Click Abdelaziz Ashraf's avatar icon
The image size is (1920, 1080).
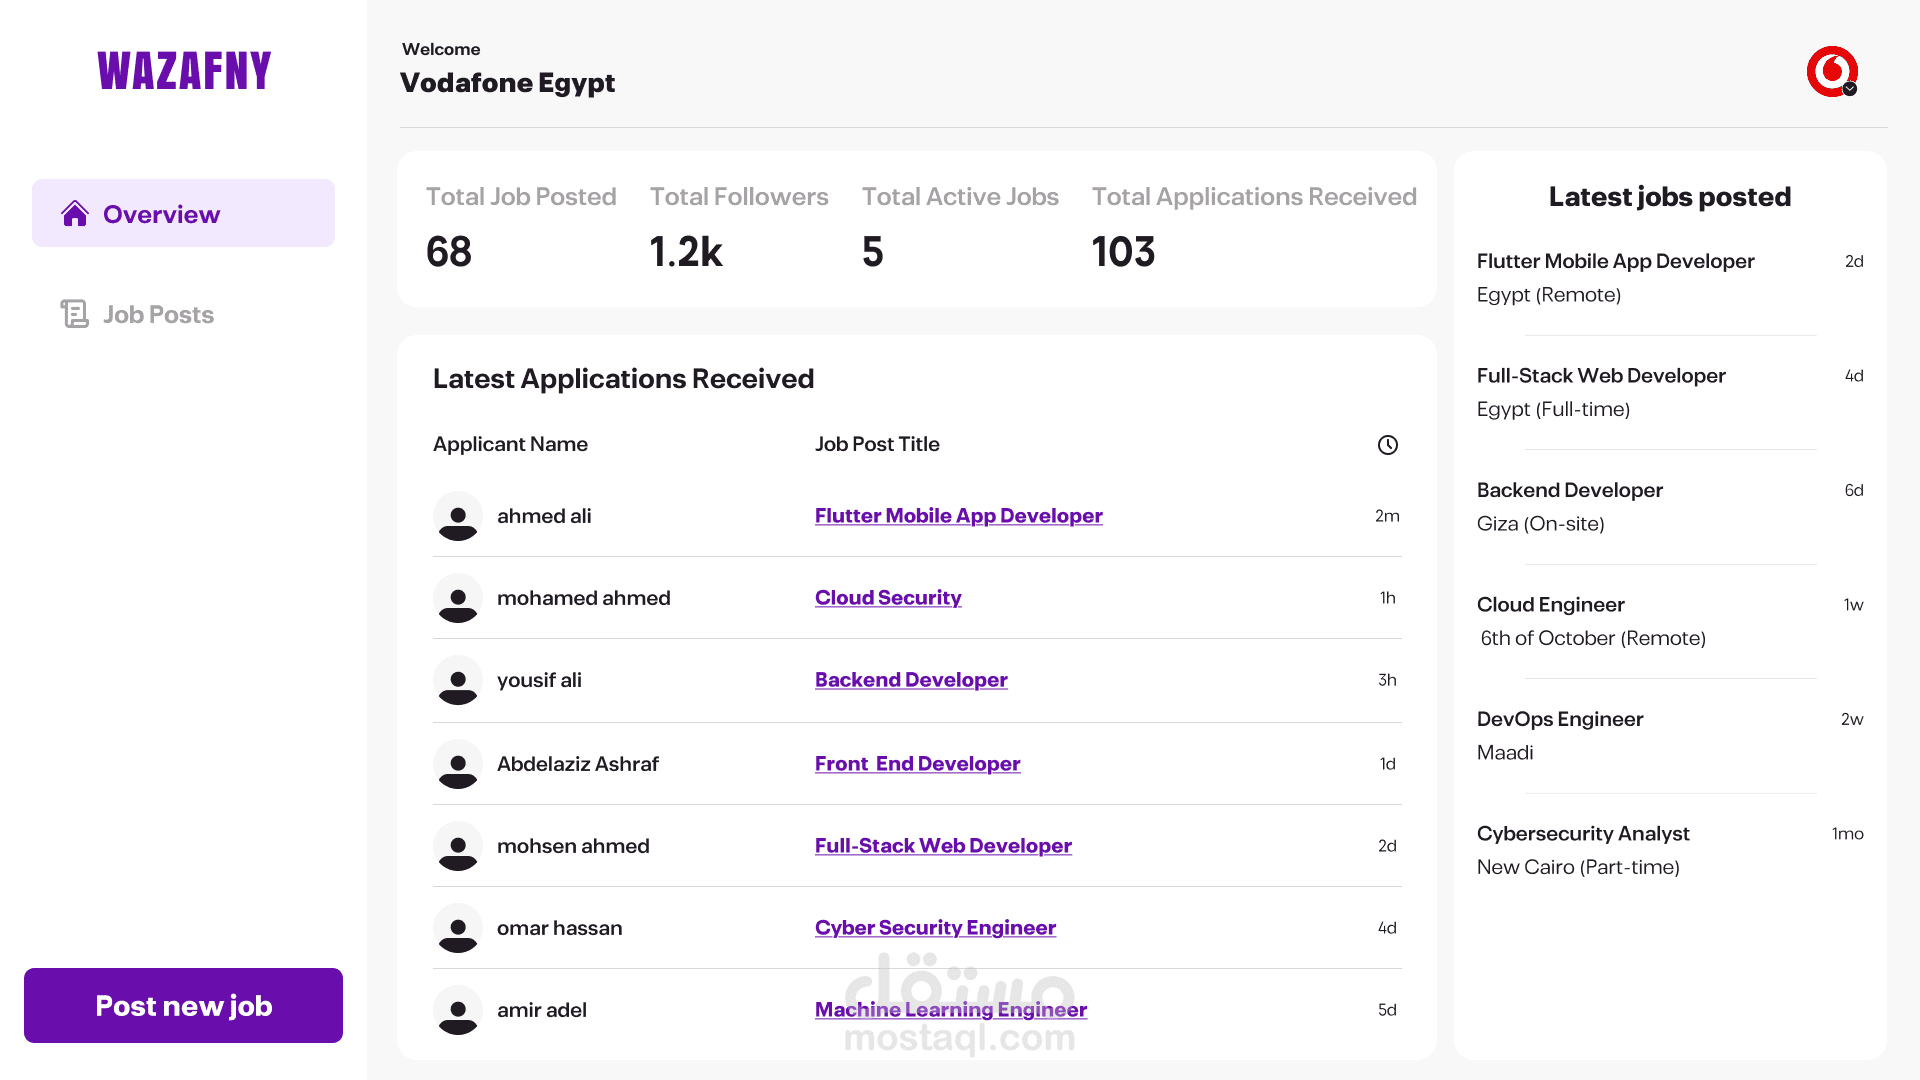pos(458,765)
